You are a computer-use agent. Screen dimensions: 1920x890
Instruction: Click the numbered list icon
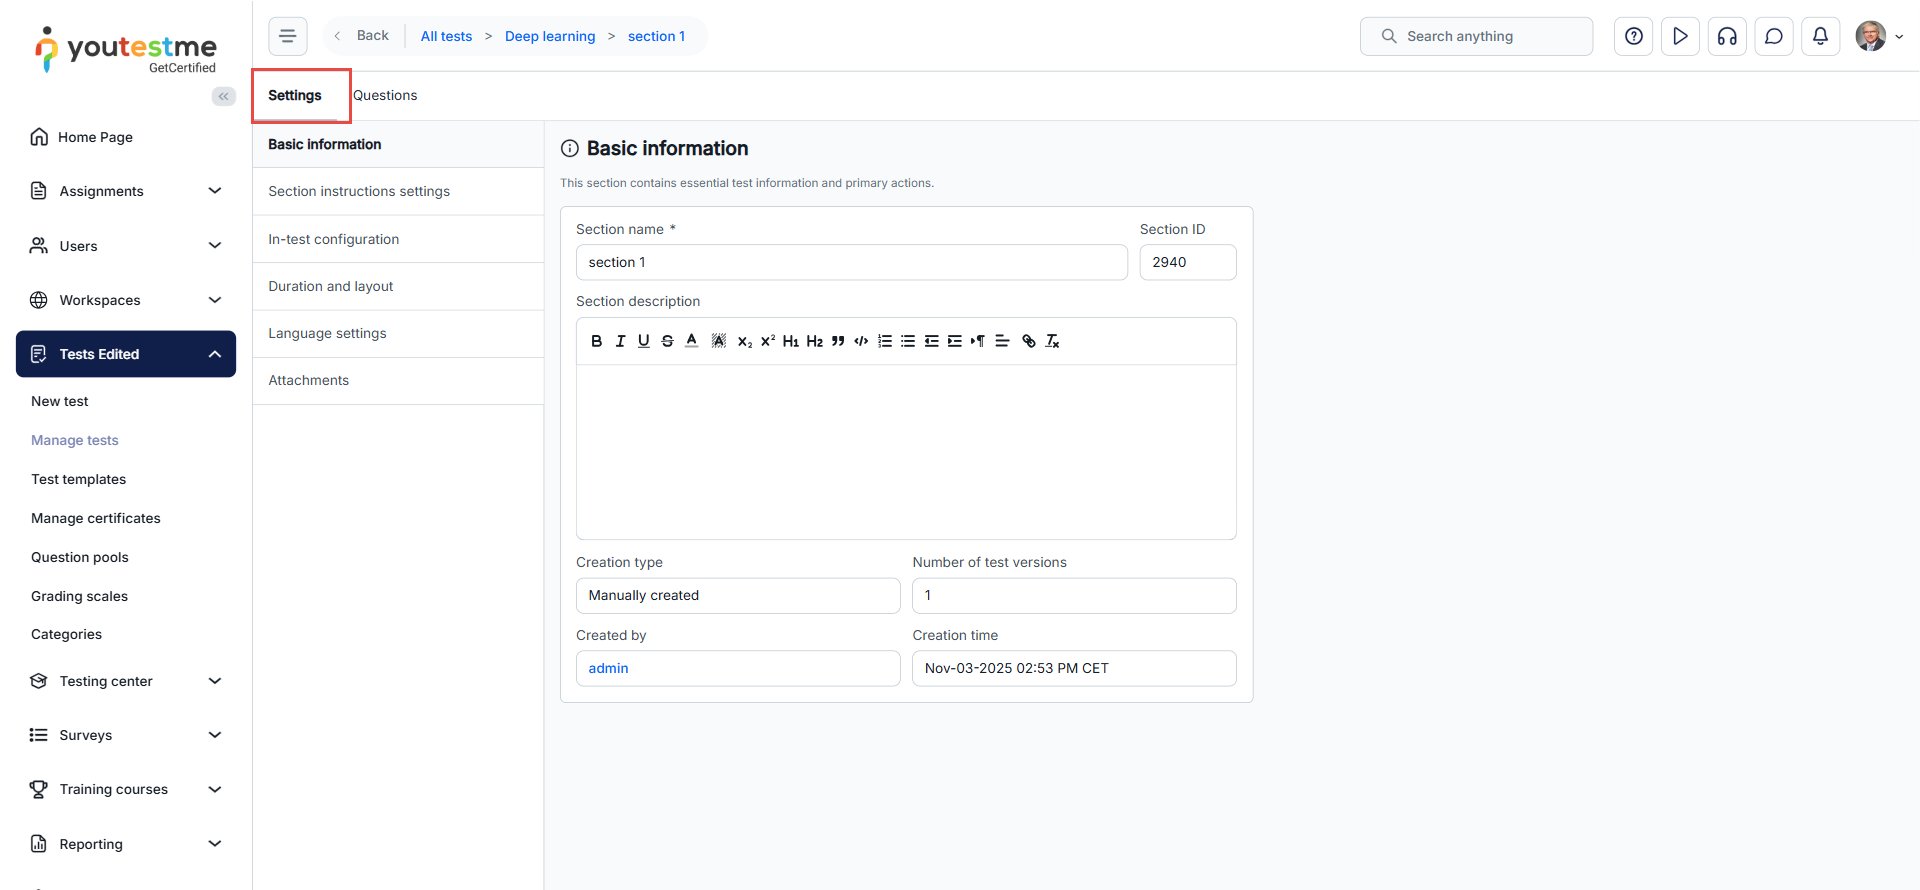tap(884, 341)
